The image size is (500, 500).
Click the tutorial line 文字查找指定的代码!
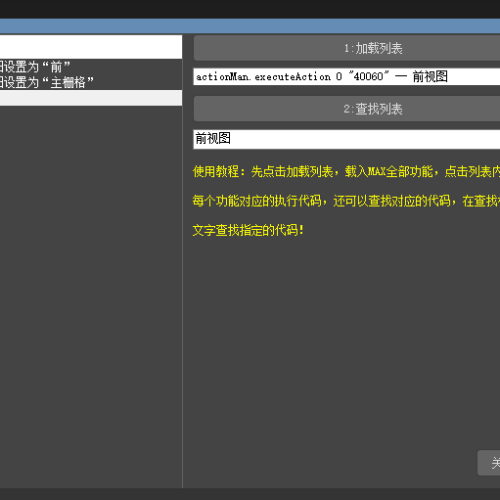click(248, 230)
